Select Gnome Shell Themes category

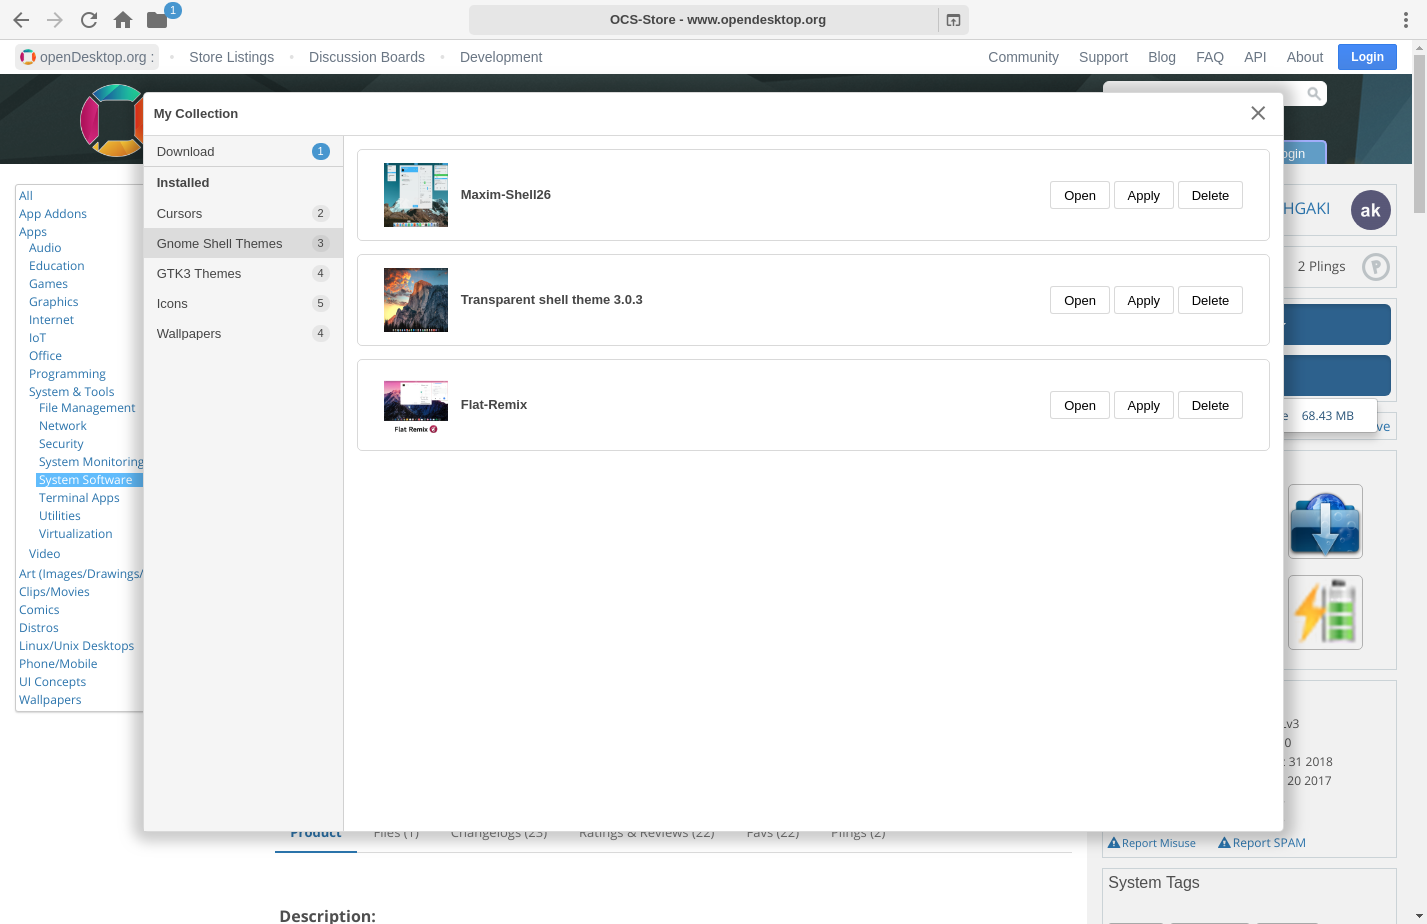243,243
